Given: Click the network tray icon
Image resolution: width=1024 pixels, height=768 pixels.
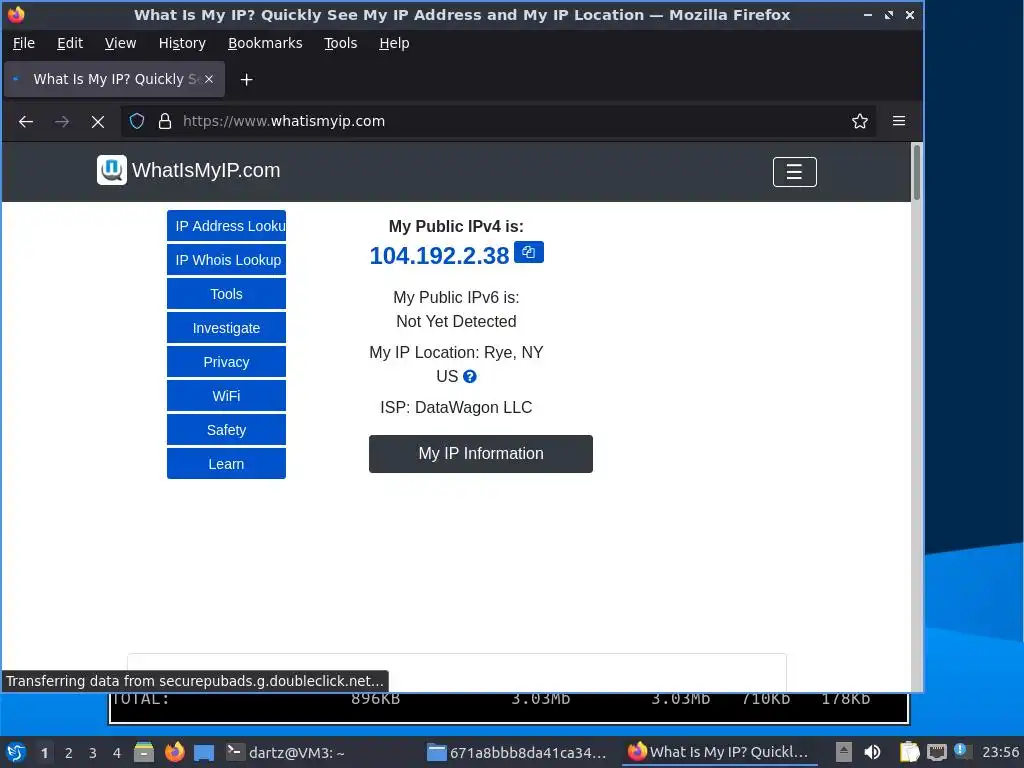Looking at the screenshot, I should (936, 752).
